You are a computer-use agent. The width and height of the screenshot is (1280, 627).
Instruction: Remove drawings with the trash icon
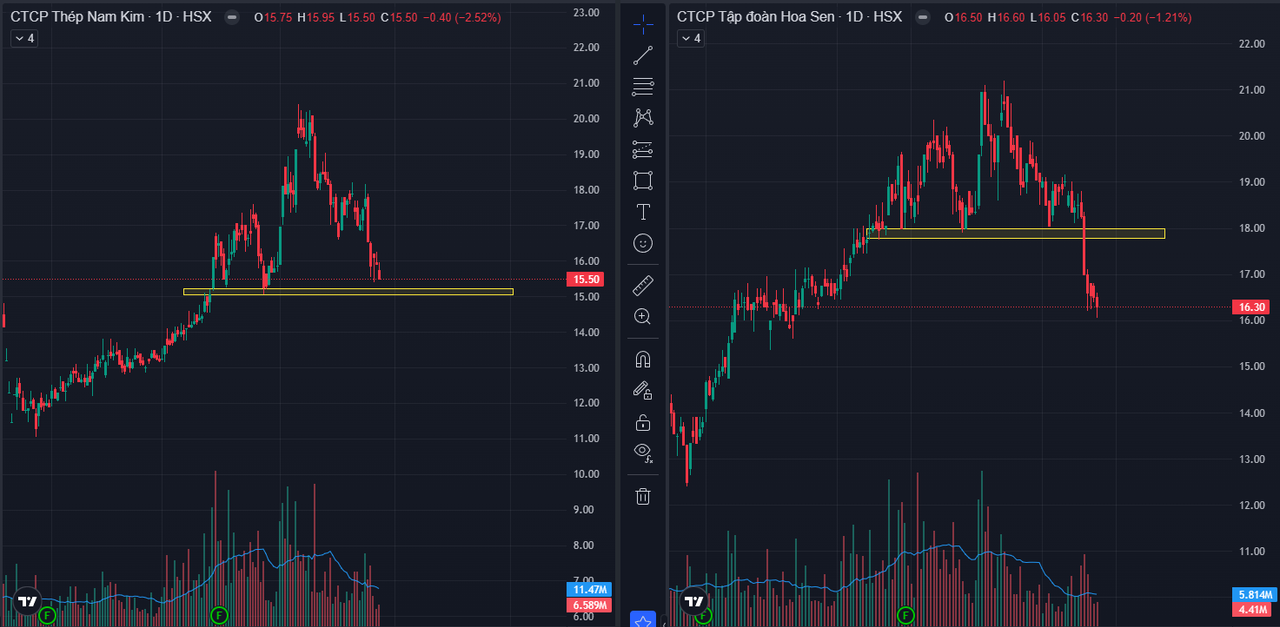coord(643,496)
